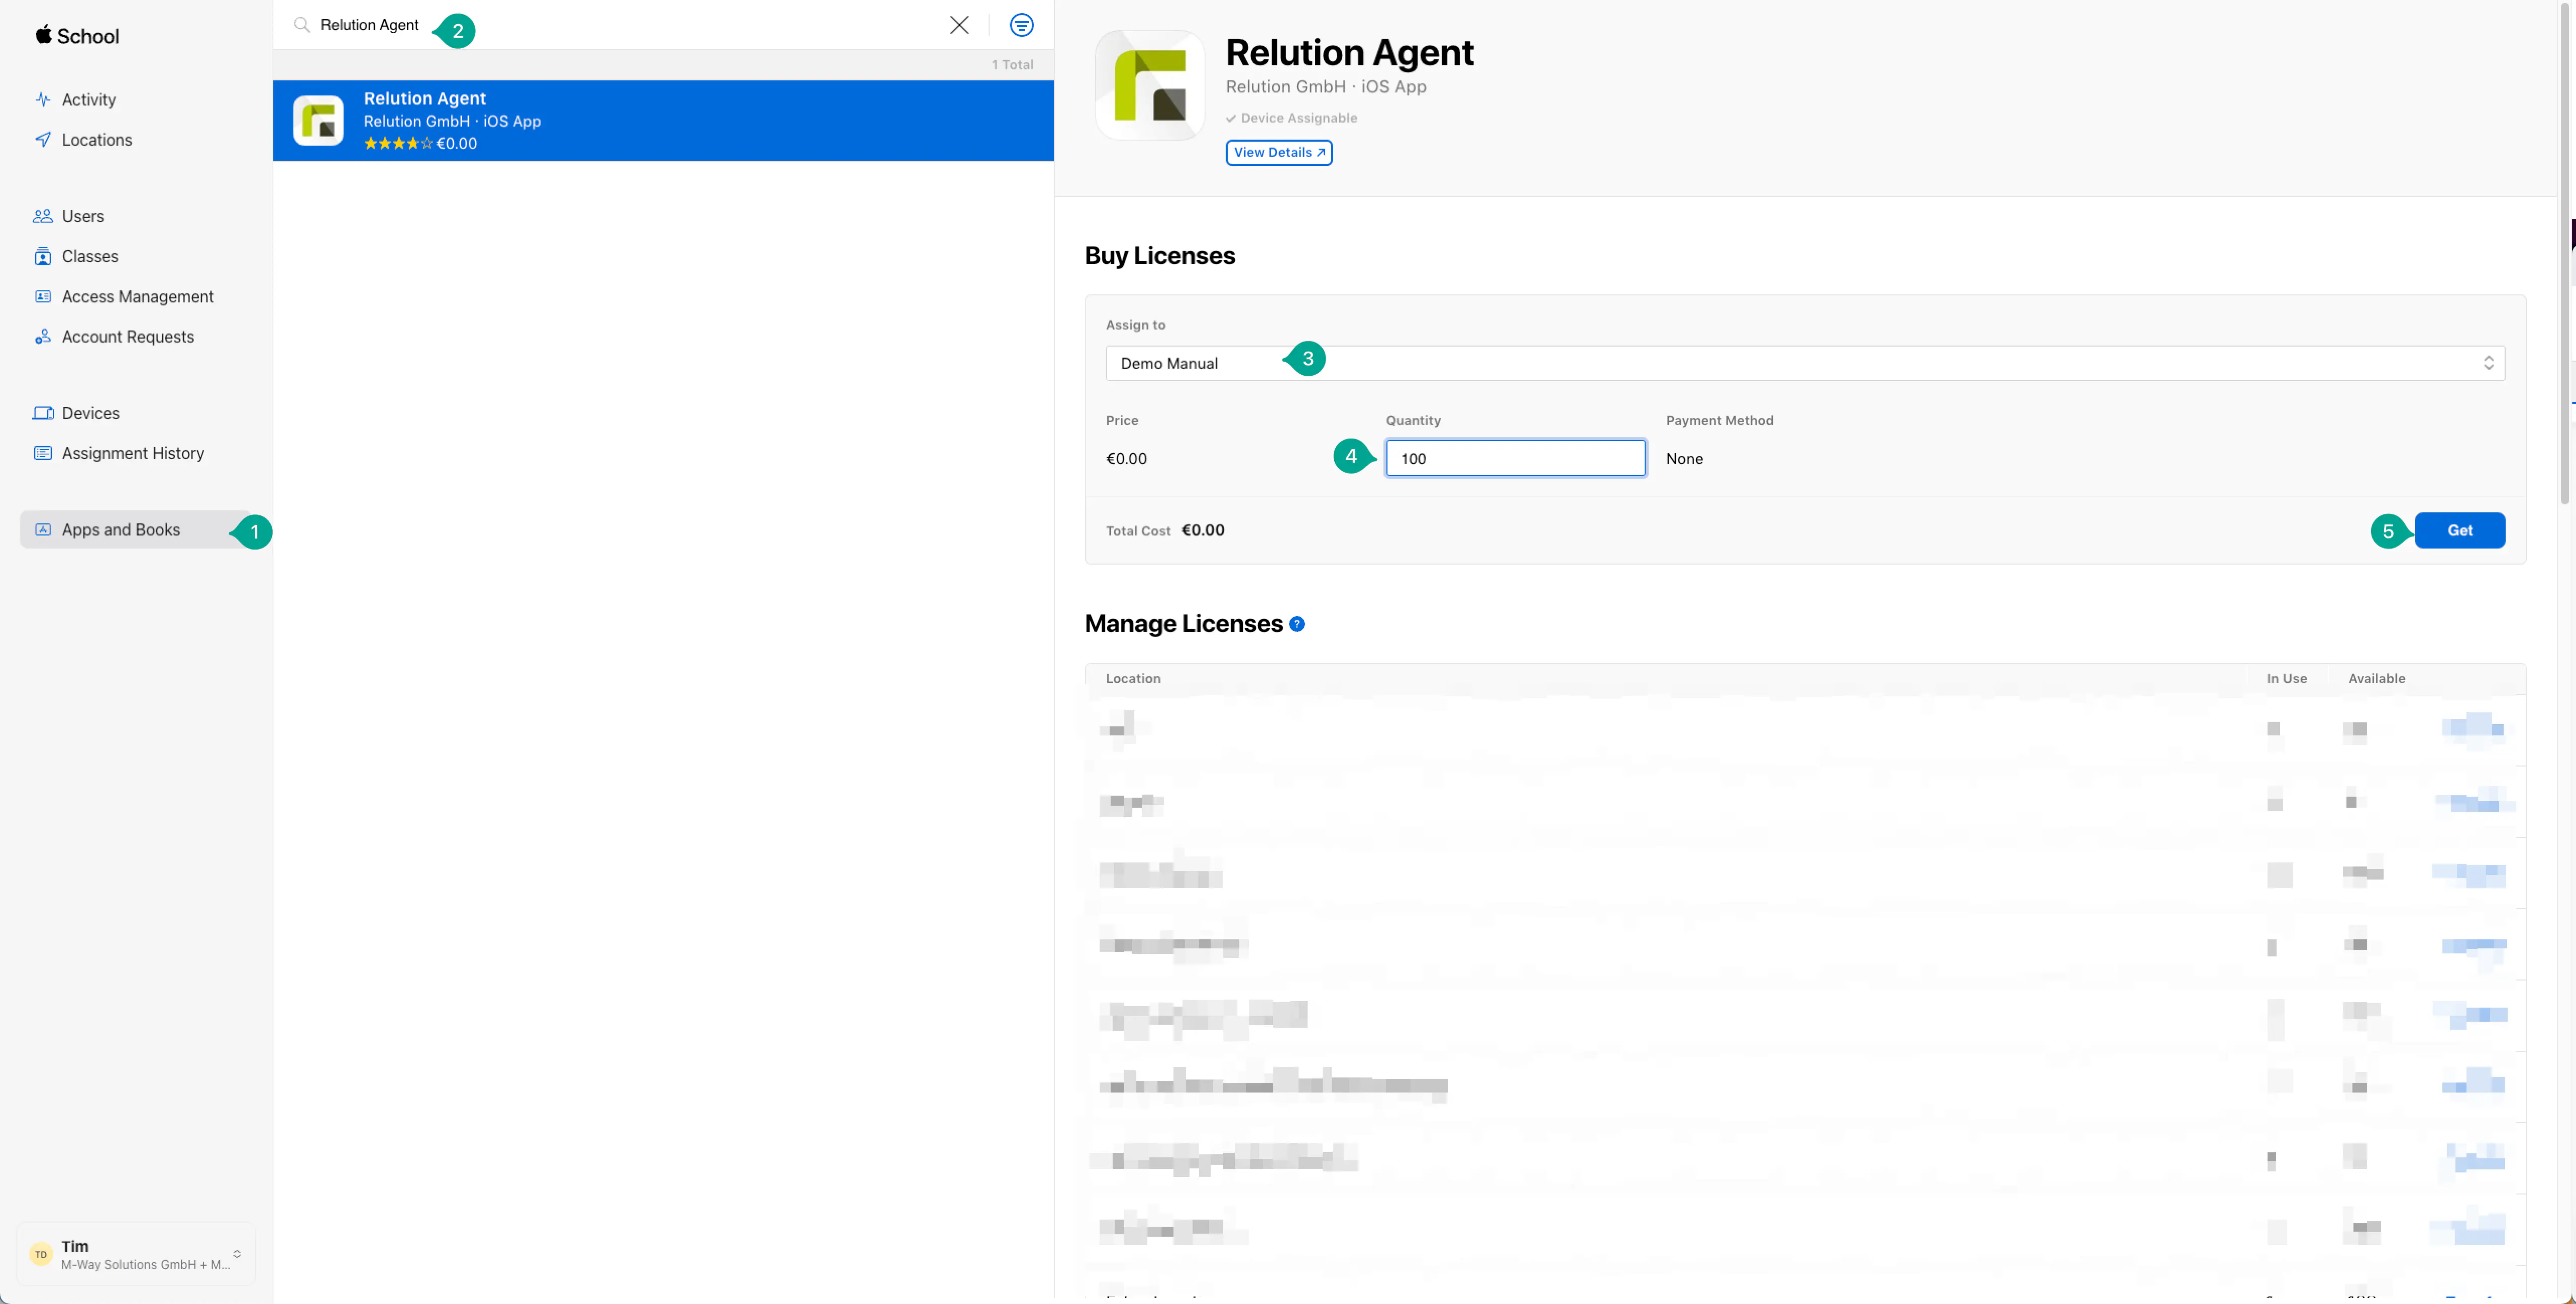2576x1304 pixels.
Task: Open the filter icon beside search
Action: pyautogui.click(x=1021, y=26)
